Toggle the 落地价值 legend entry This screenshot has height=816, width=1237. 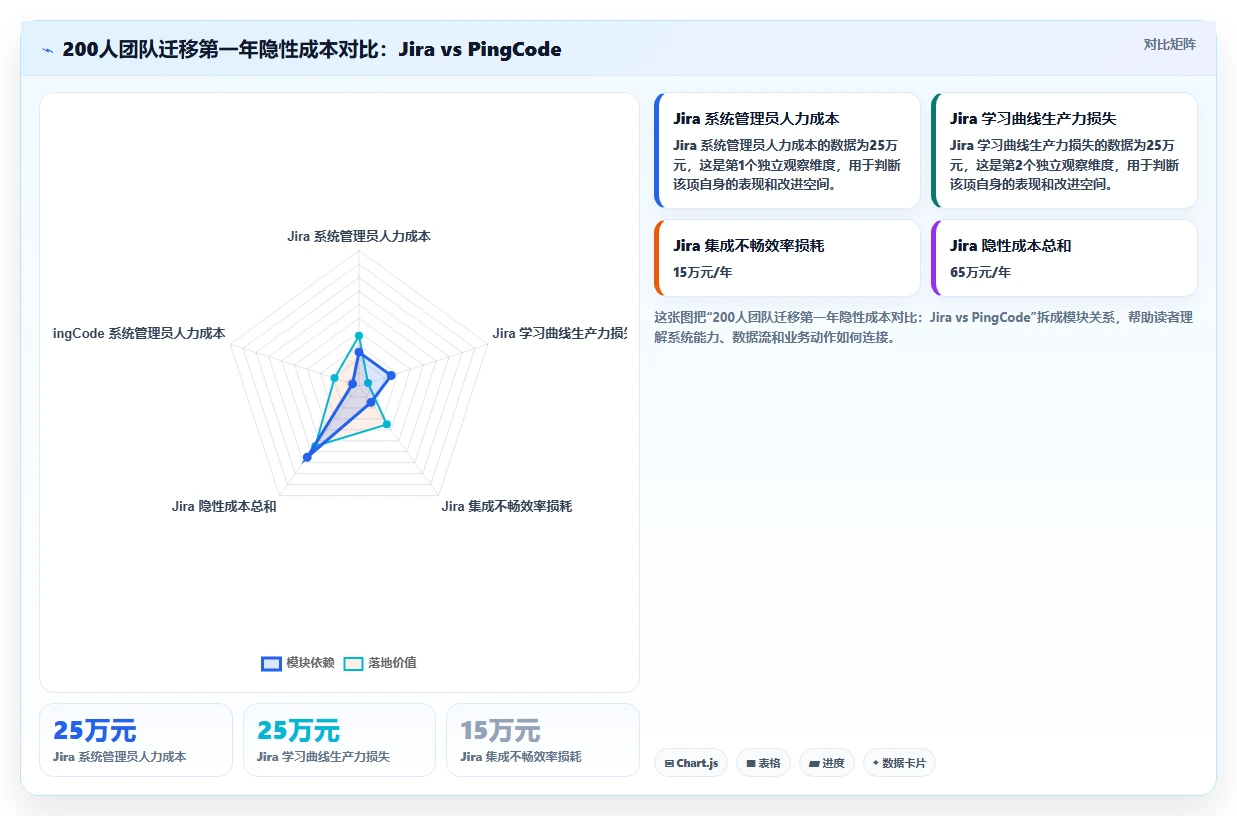pos(380,663)
